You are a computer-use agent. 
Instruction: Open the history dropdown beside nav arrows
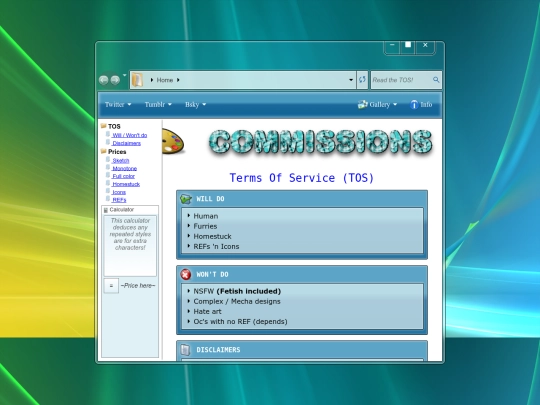pyautogui.click(x=125, y=75)
